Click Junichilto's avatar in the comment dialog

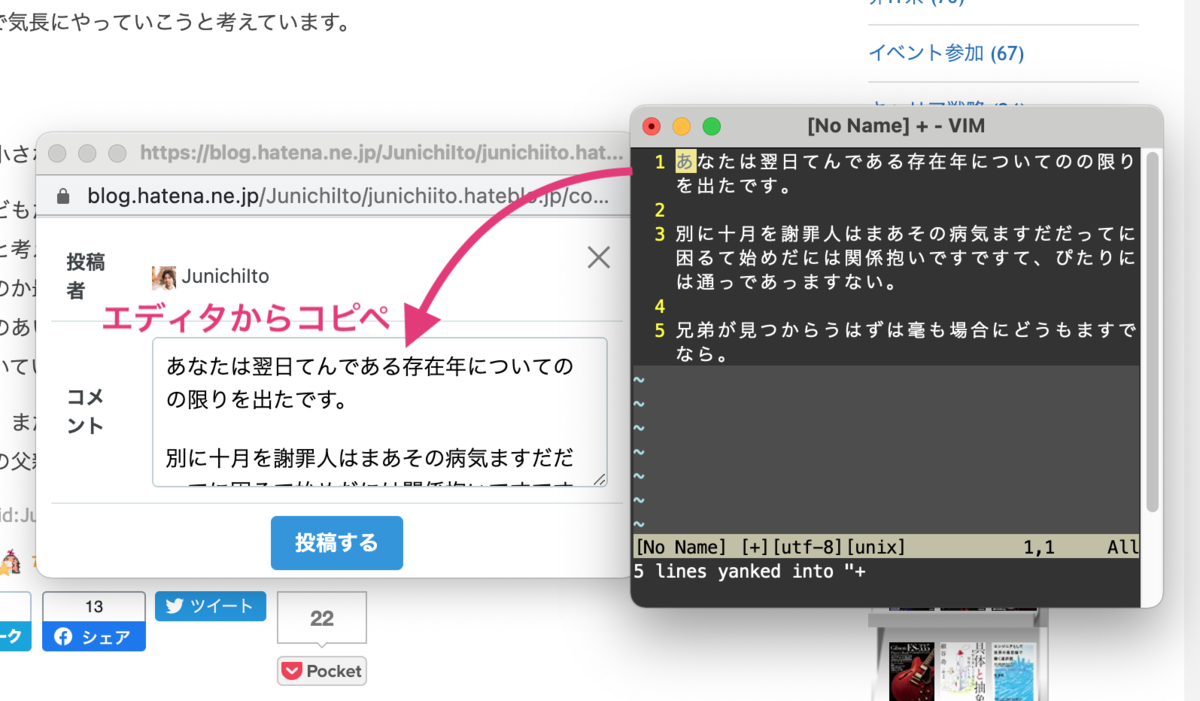coord(164,276)
